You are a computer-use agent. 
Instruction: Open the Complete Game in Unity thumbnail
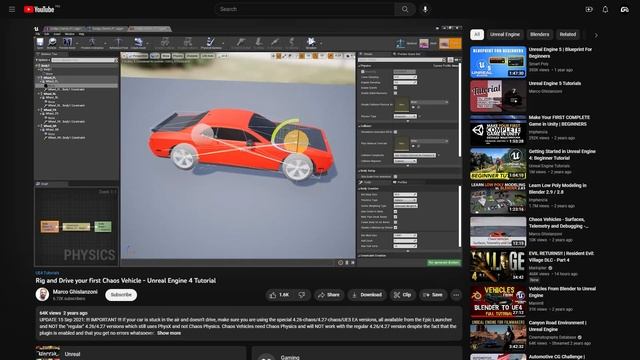coord(498,130)
